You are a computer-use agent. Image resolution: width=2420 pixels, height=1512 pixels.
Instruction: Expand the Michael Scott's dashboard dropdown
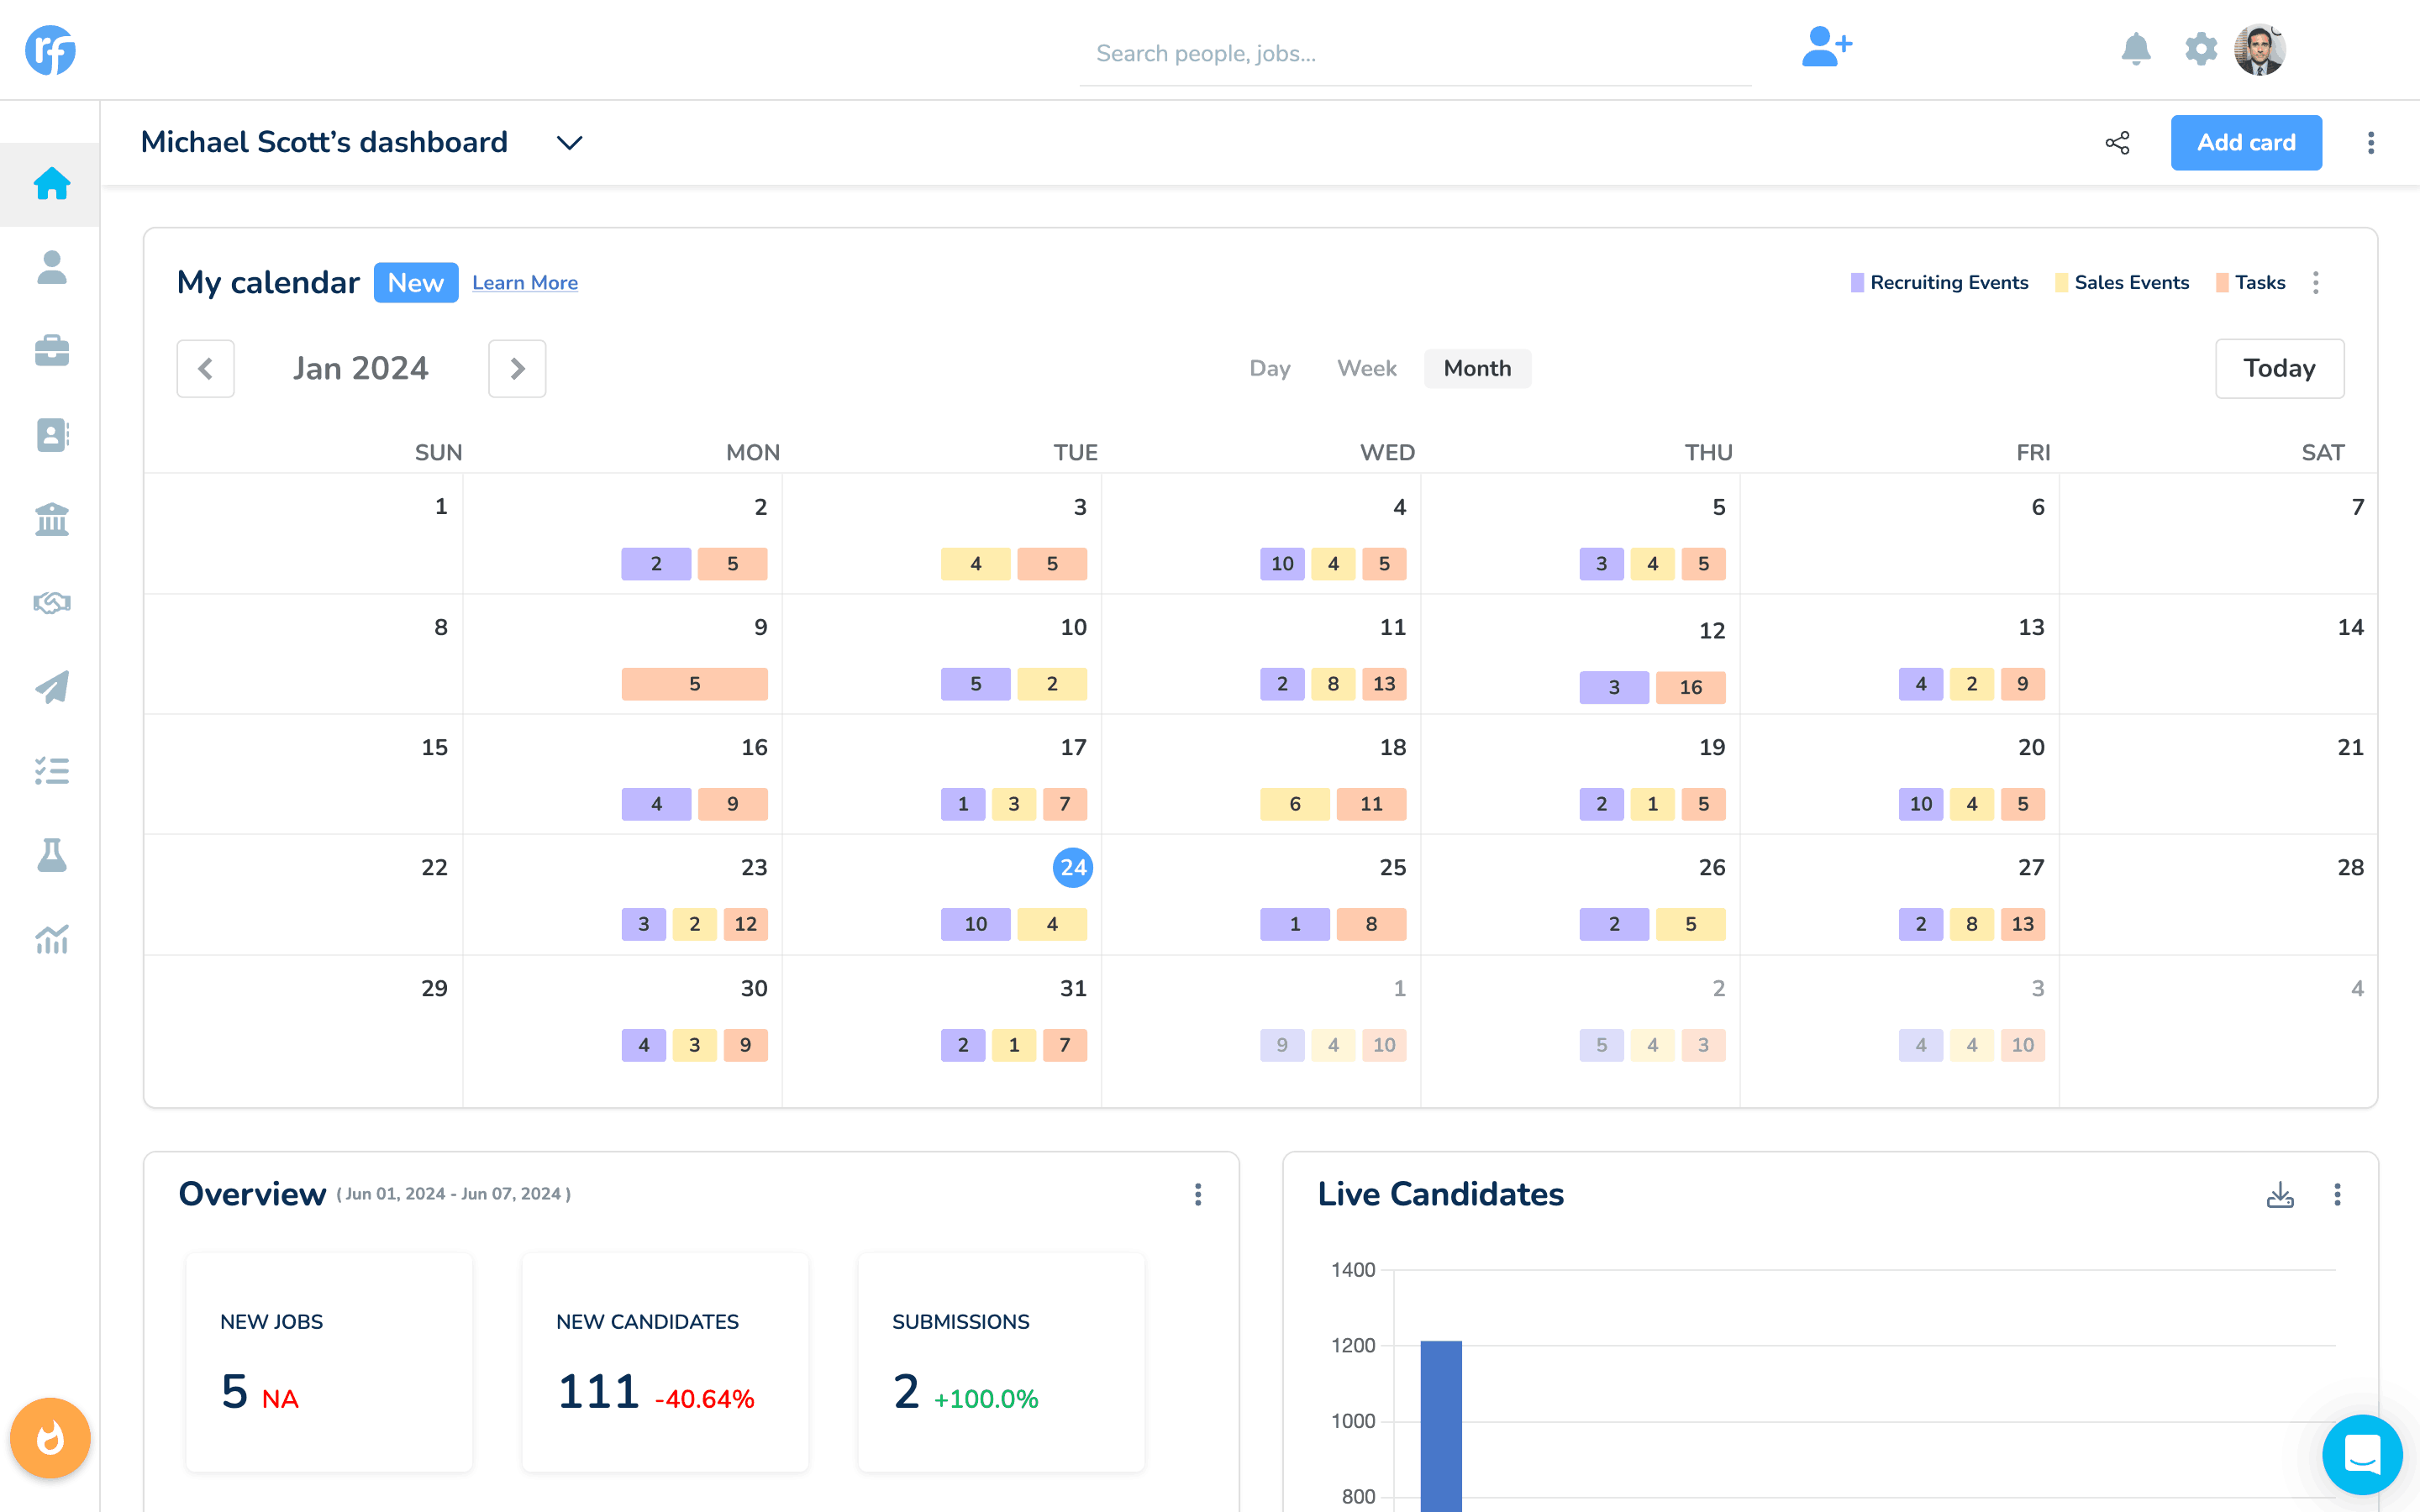pos(568,142)
